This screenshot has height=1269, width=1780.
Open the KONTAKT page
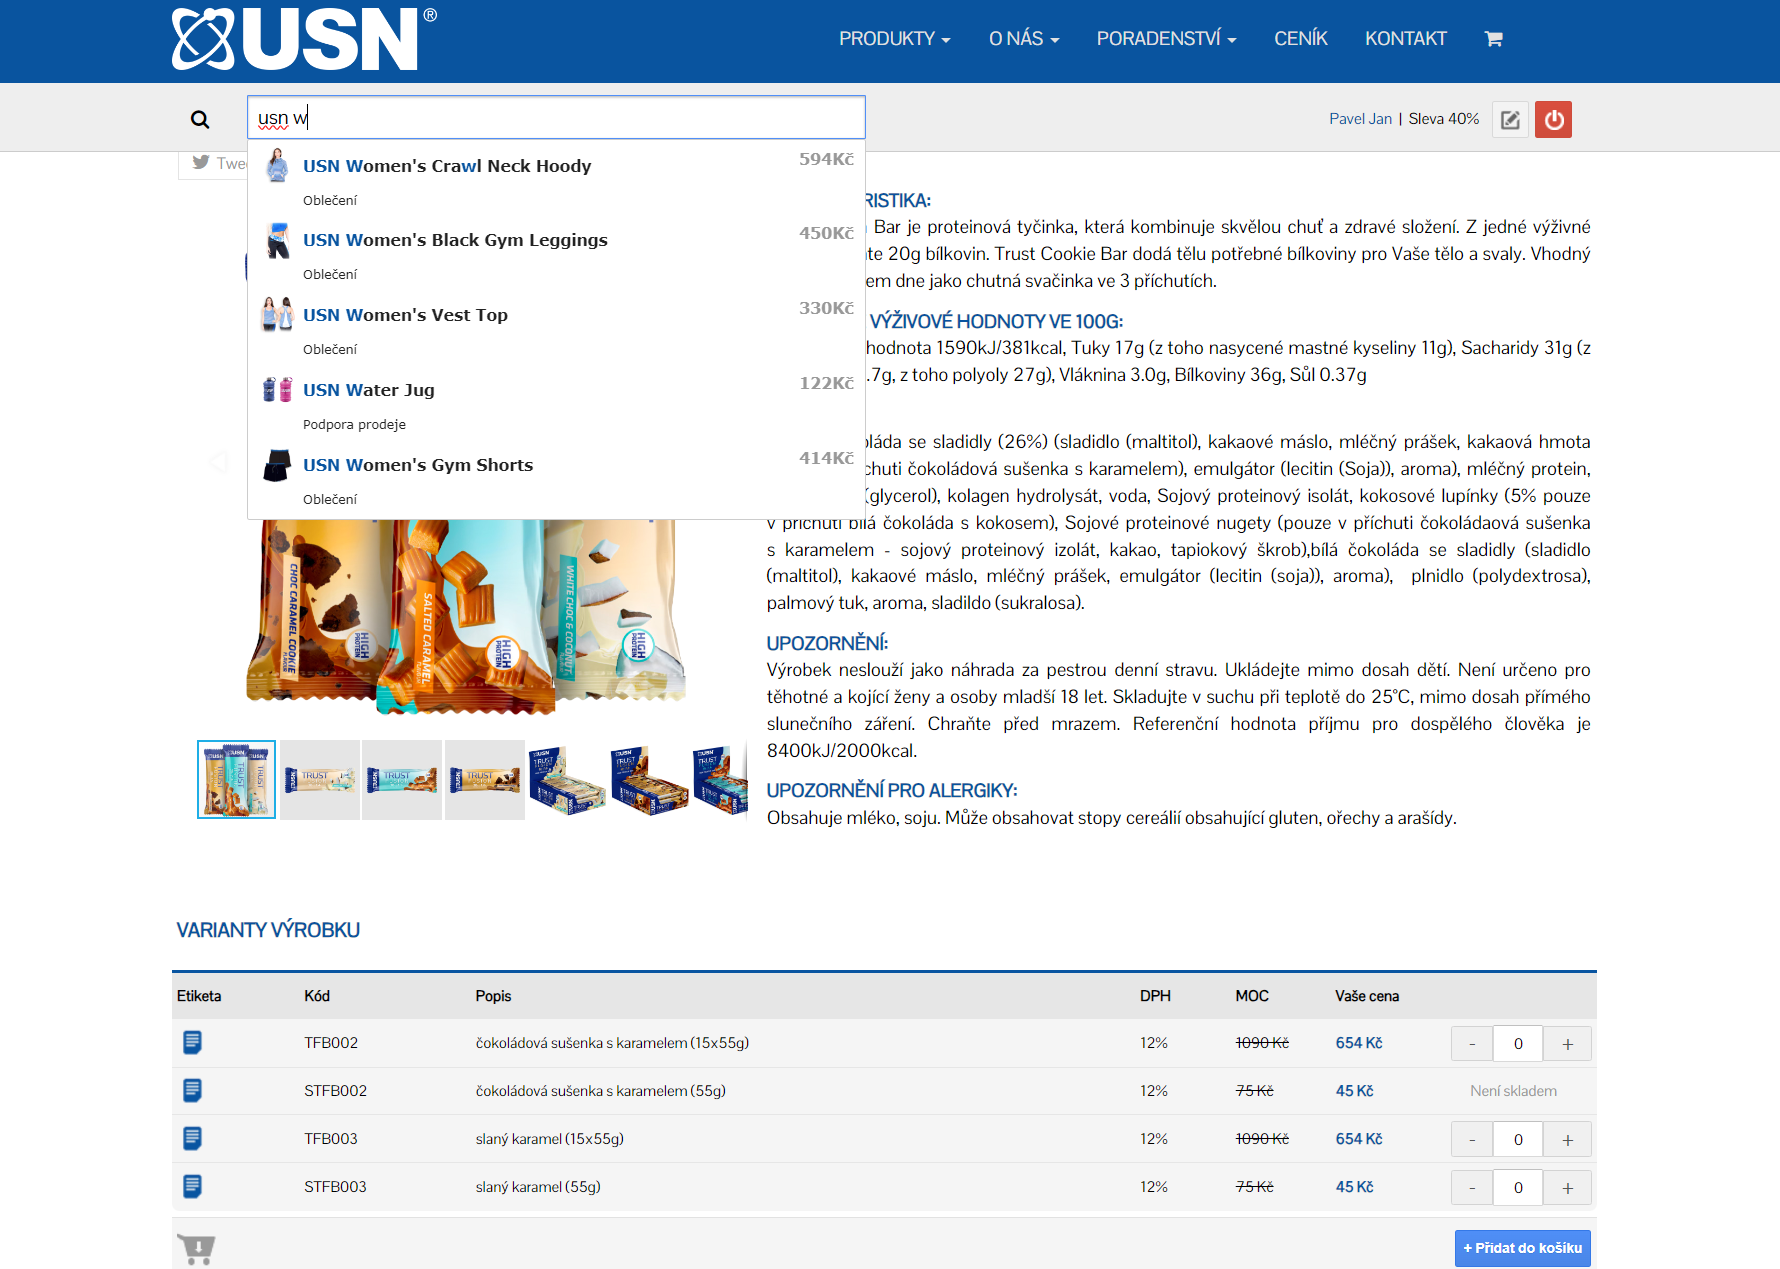pyautogui.click(x=1405, y=39)
